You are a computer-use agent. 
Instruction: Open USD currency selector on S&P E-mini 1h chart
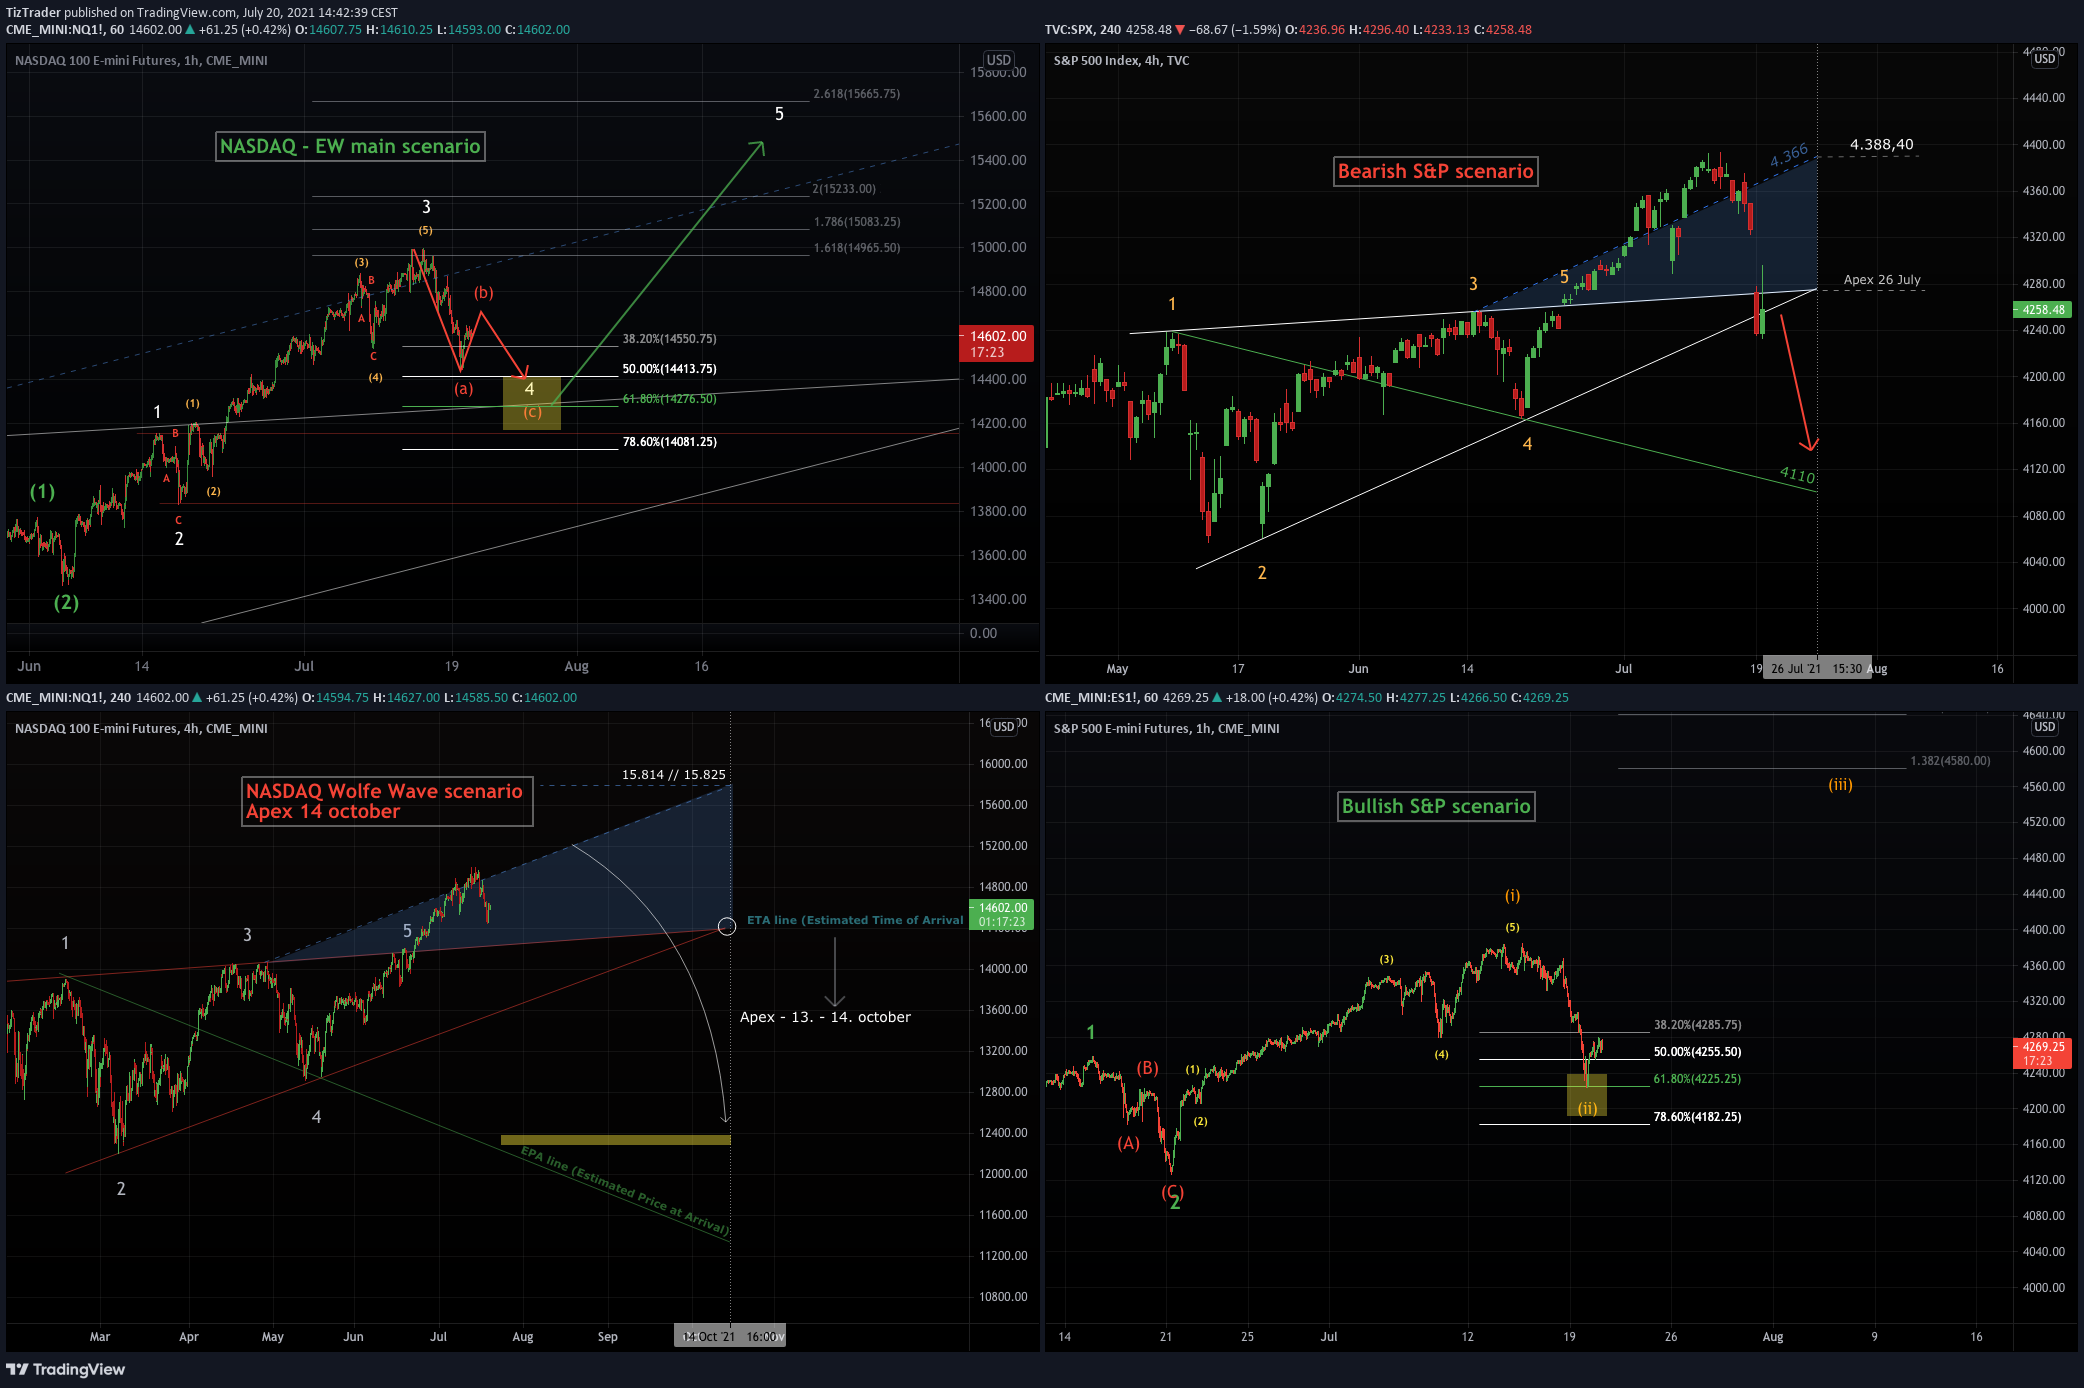[x=2044, y=727]
